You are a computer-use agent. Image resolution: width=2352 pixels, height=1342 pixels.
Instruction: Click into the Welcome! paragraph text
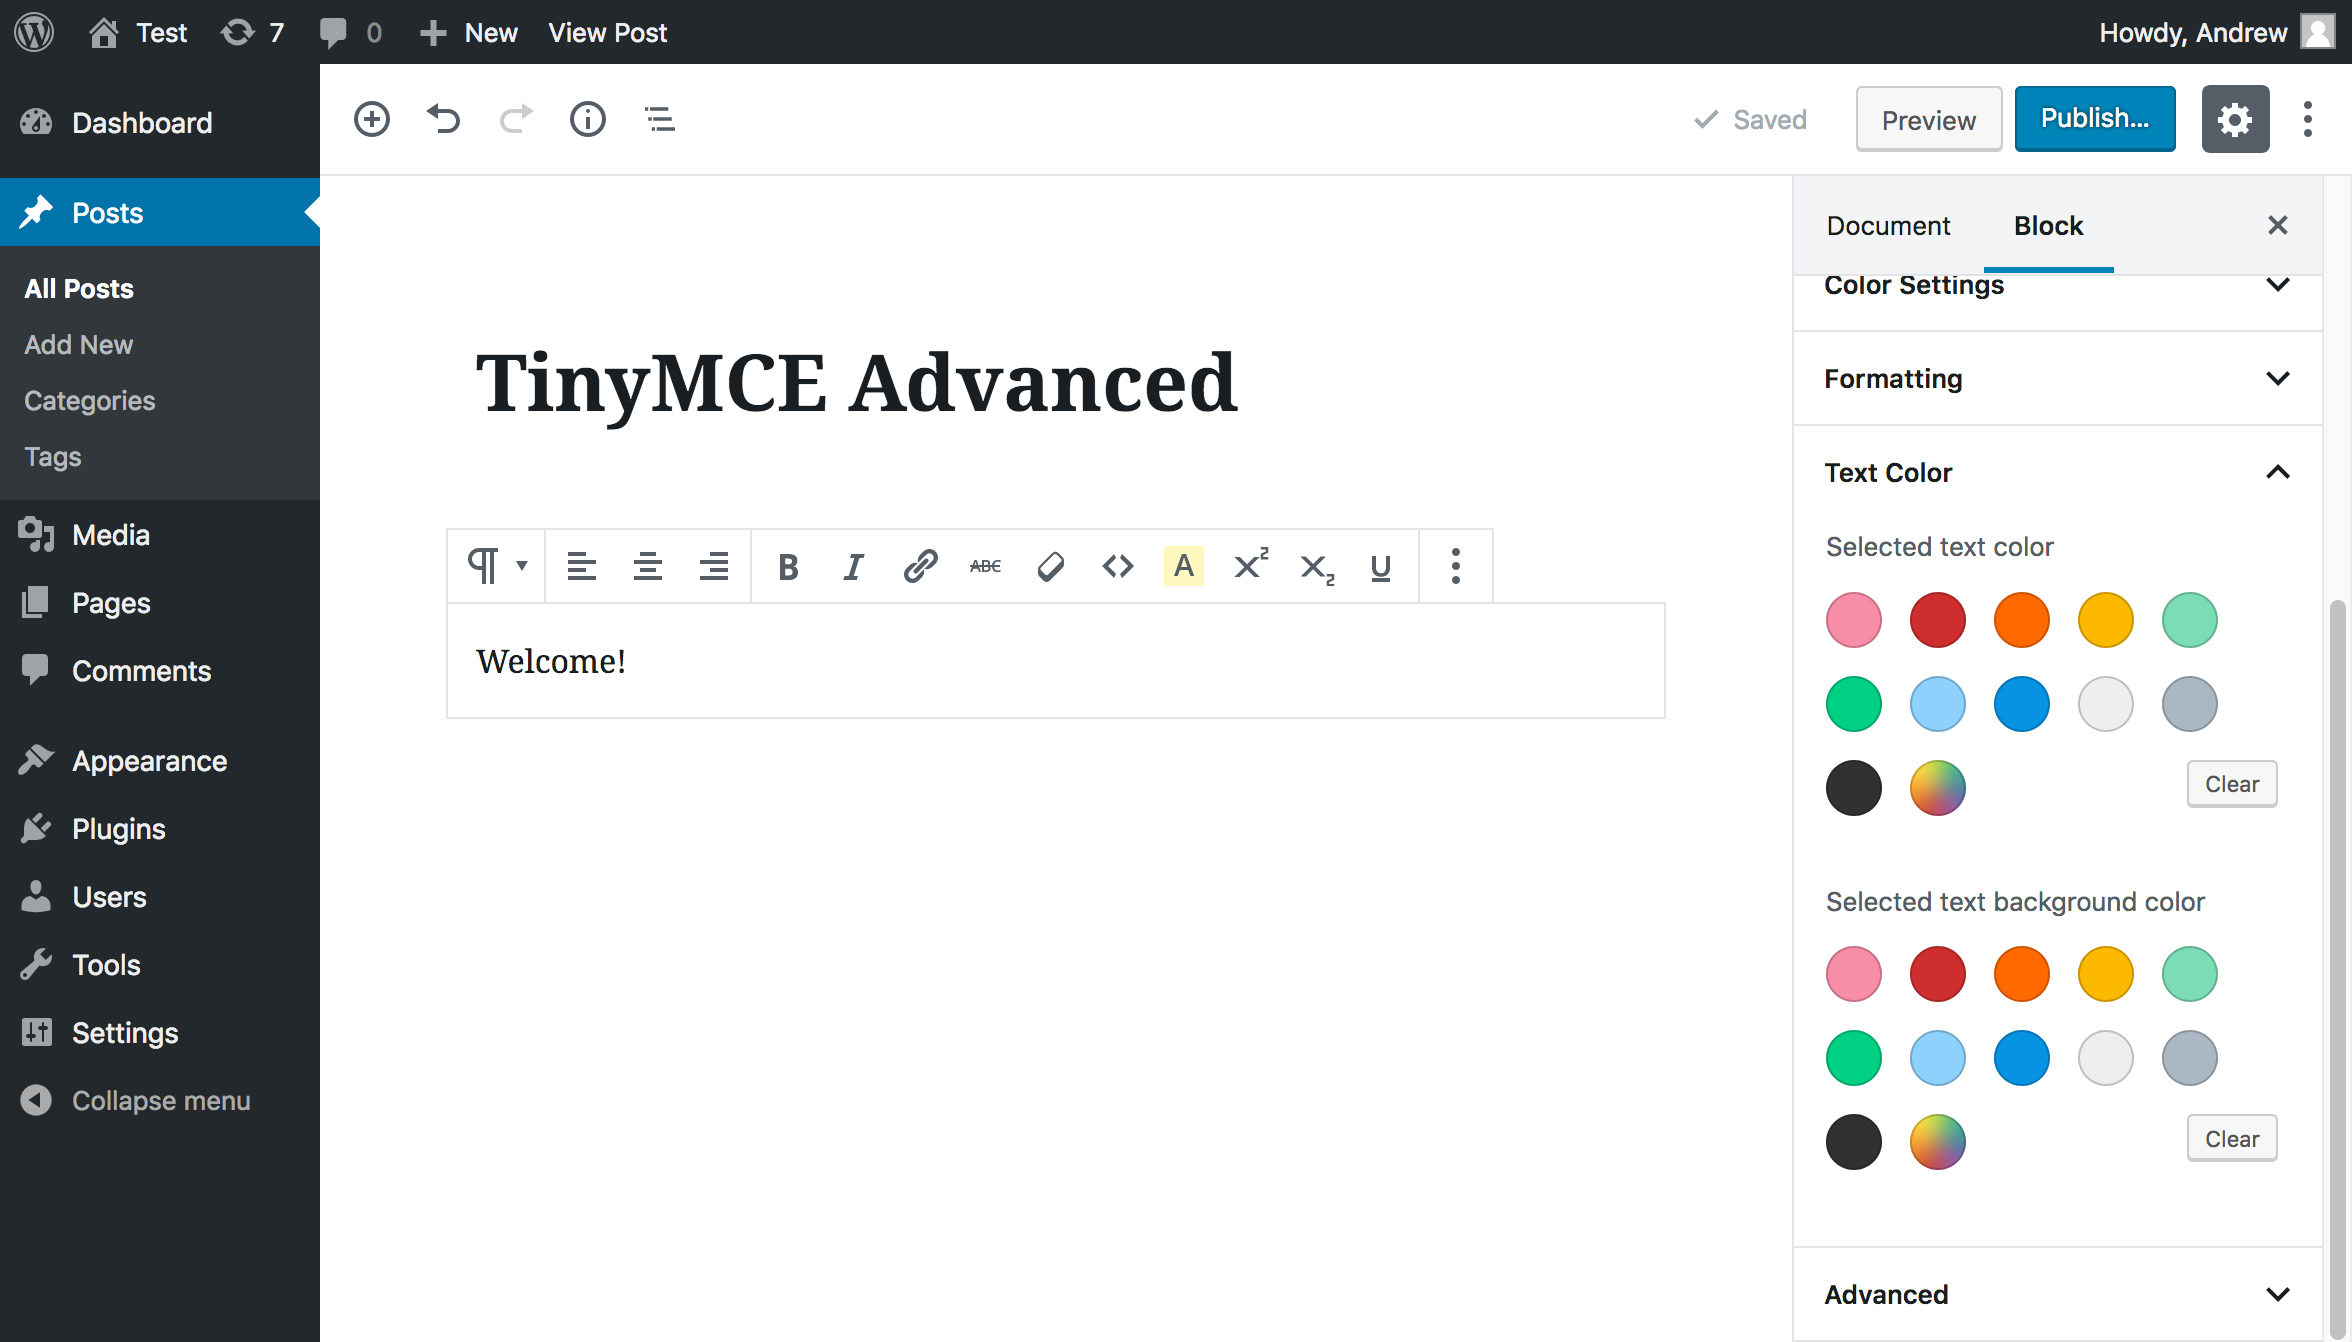[551, 661]
